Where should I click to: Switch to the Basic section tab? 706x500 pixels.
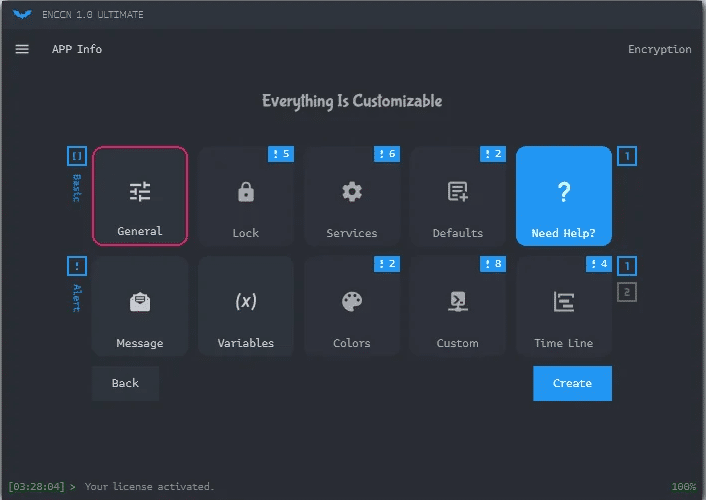77,188
